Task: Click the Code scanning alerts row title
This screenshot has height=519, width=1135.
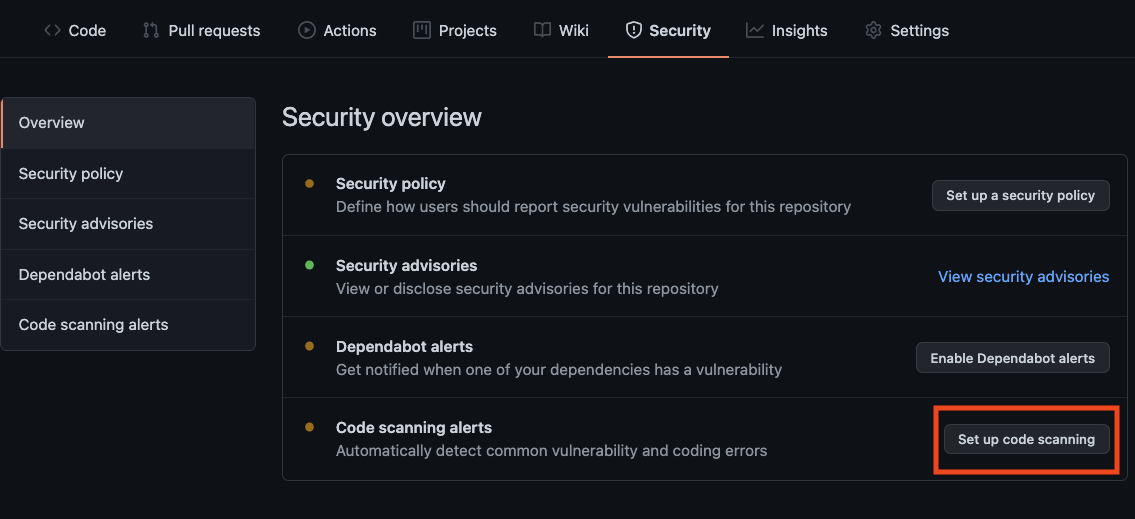Action: [x=414, y=428]
